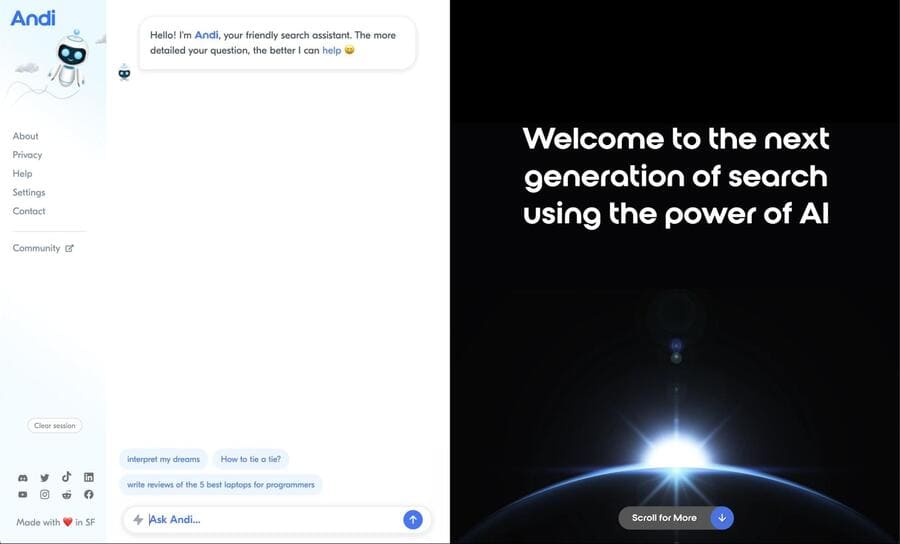Image resolution: width=900 pixels, height=544 pixels.
Task: Open Andi's Instagram via the sidebar icon
Action: coord(45,494)
